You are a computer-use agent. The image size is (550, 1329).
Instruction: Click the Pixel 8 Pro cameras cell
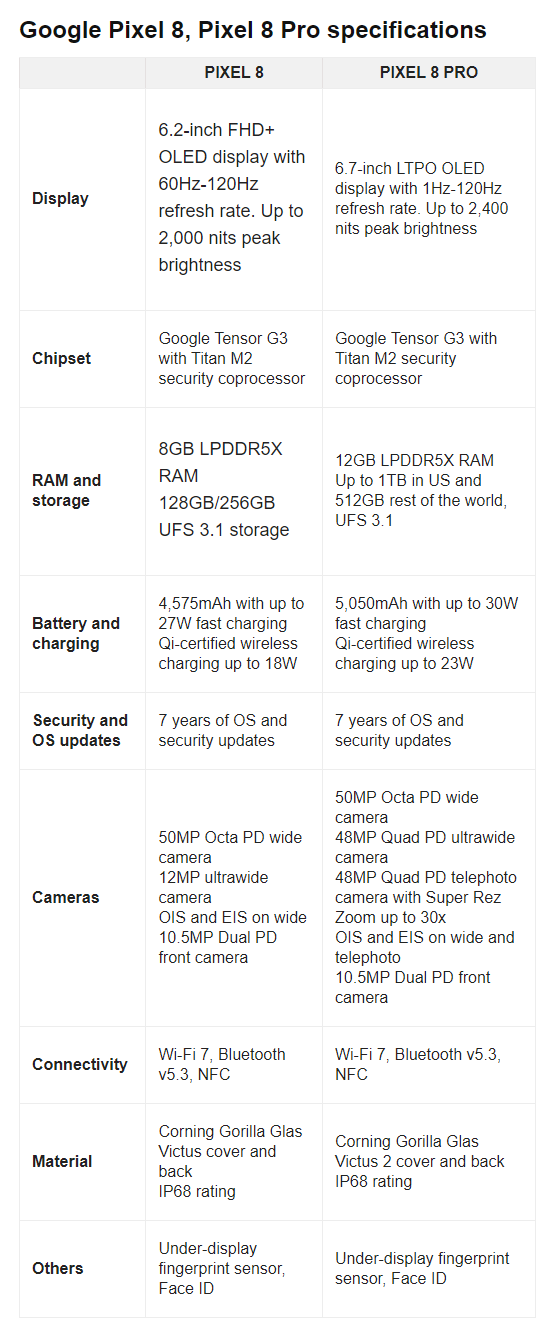click(429, 897)
